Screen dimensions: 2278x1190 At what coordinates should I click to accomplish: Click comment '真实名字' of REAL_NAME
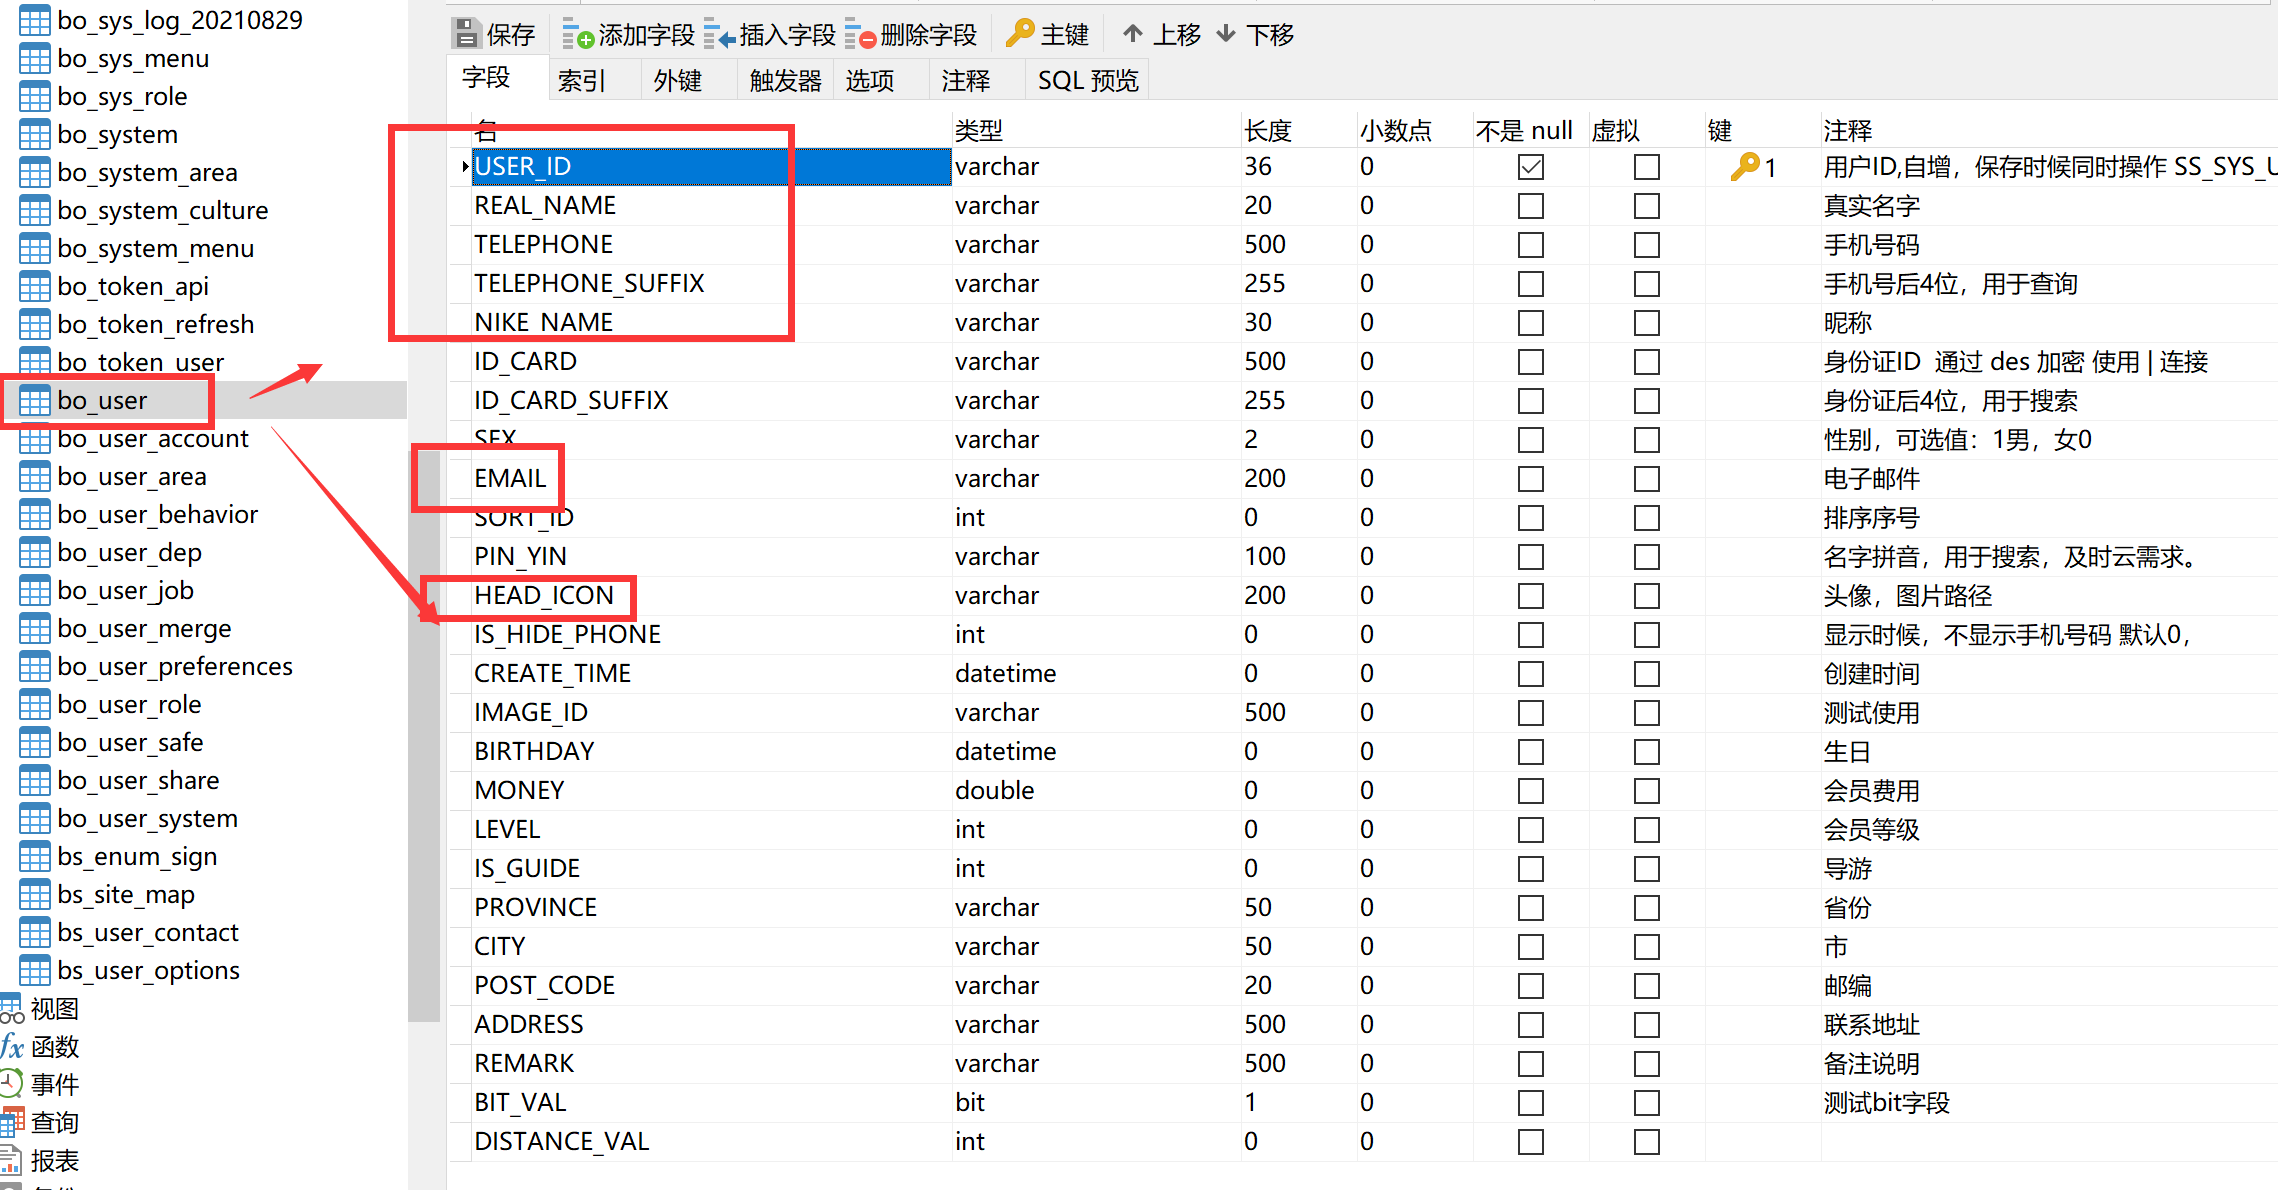coord(1871,206)
